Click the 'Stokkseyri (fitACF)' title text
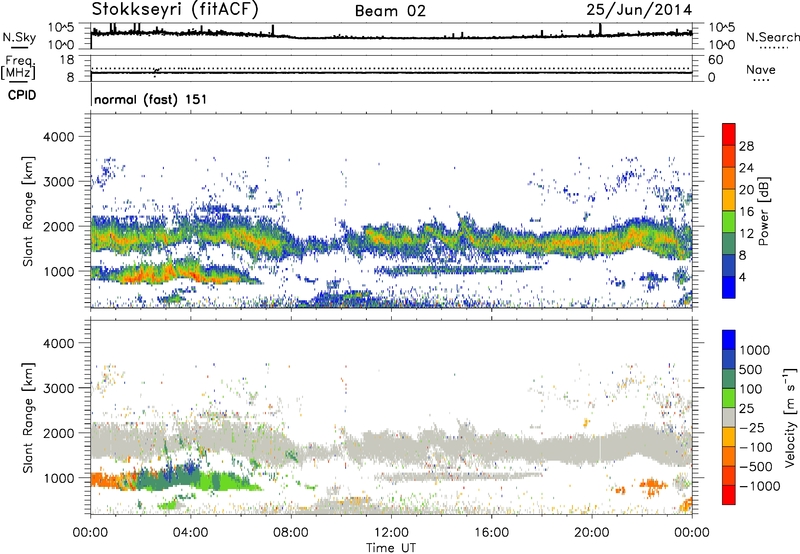800x554 pixels. [175, 9]
